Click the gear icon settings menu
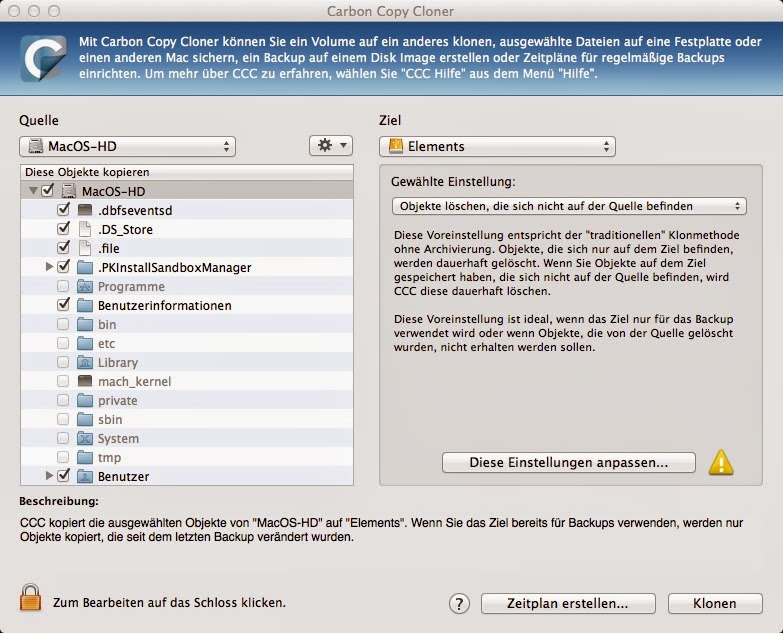 click(x=331, y=146)
